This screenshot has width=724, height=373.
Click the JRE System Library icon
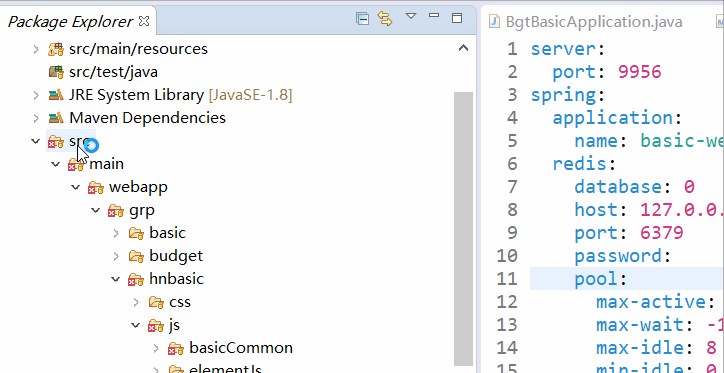tap(56, 95)
